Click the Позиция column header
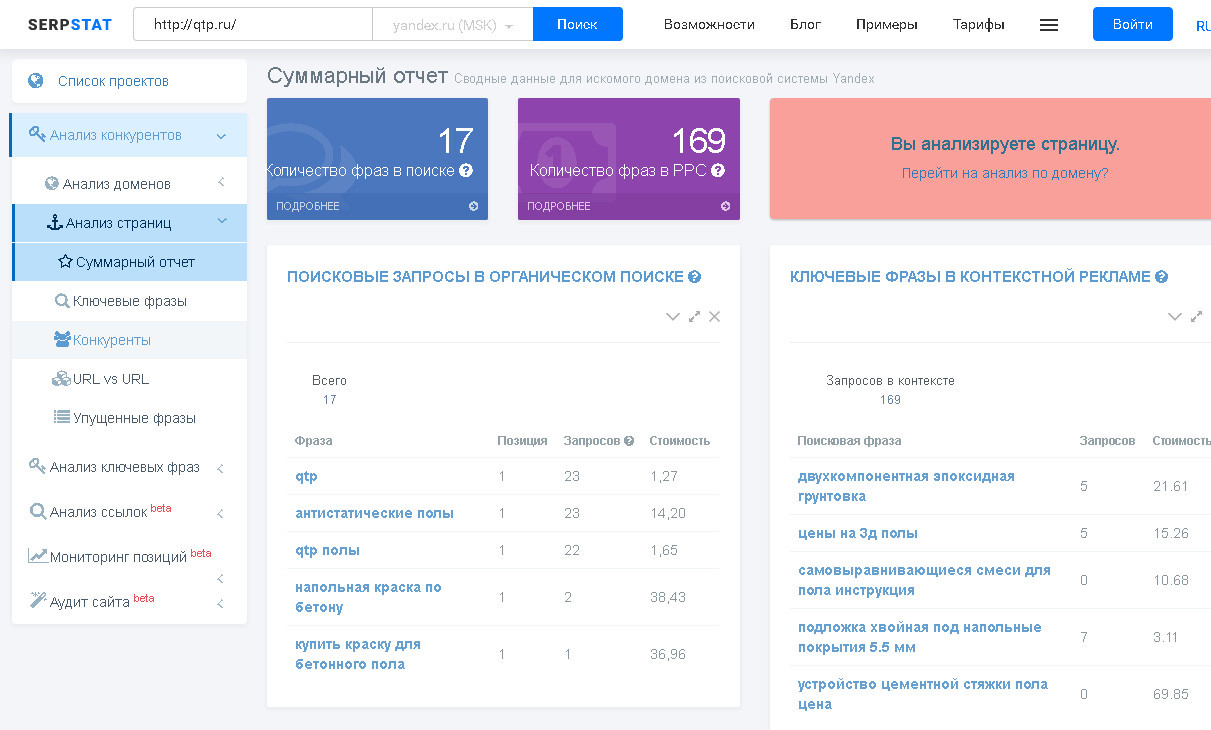Screen dimensions: 1211x730 [x=522, y=441]
